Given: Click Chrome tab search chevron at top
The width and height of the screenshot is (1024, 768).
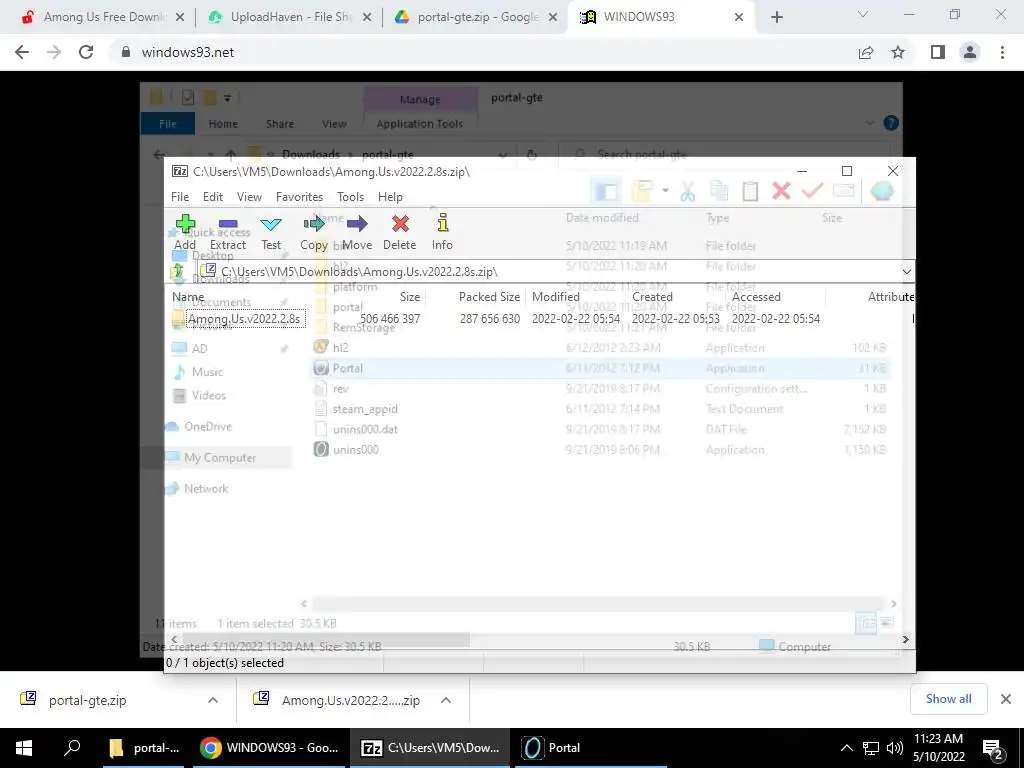Looking at the screenshot, I should coord(863,14).
